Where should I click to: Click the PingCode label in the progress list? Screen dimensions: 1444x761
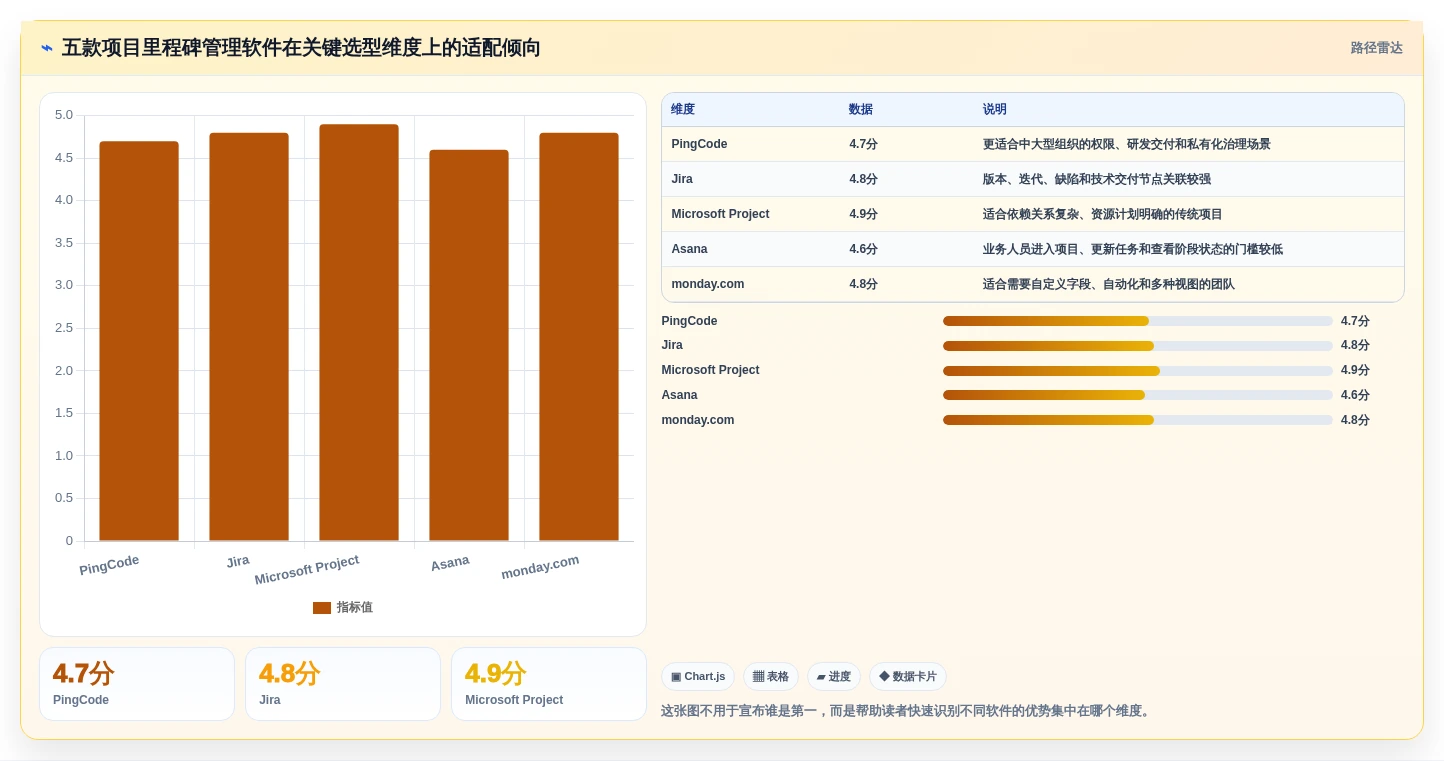click(x=689, y=321)
